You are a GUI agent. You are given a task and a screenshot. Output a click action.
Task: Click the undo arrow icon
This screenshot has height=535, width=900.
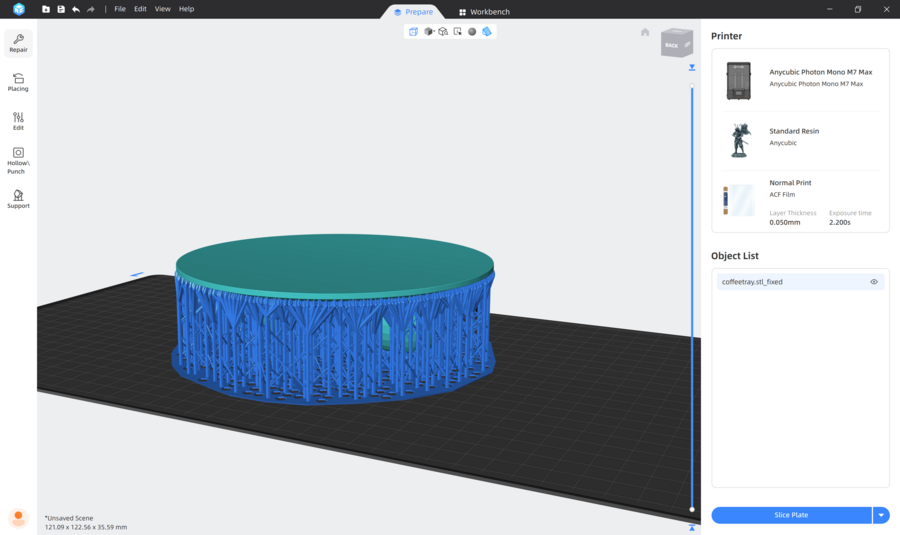(x=76, y=9)
